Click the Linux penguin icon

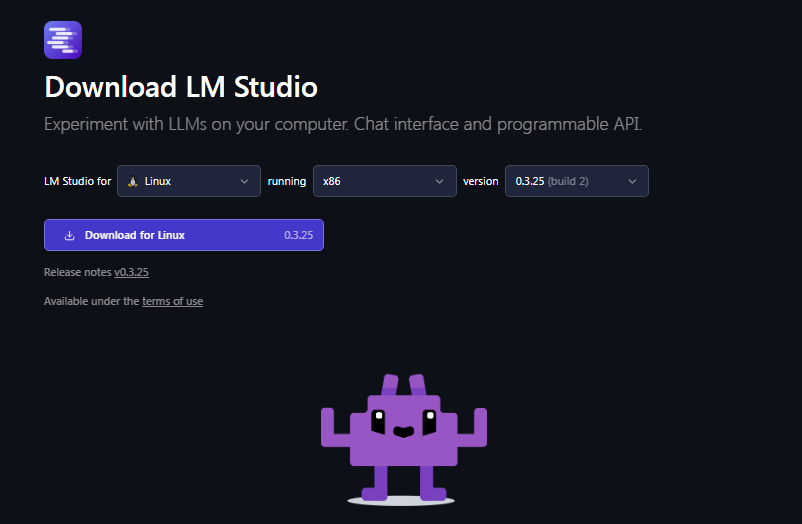pyautogui.click(x=132, y=181)
